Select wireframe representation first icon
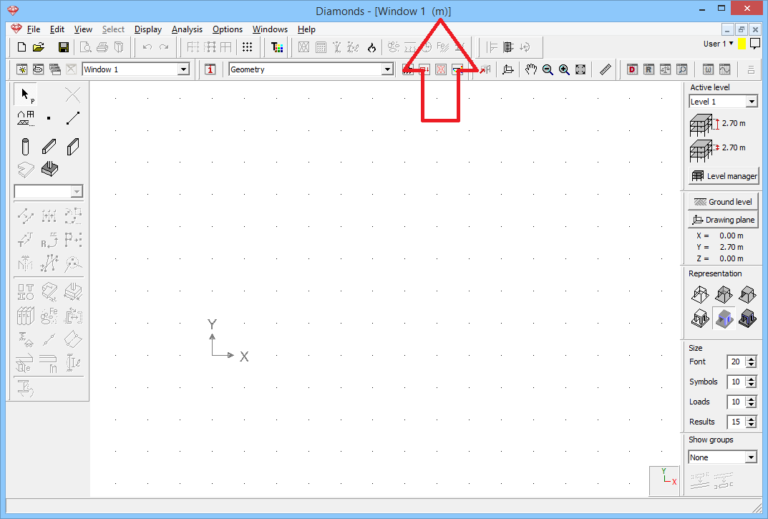Viewport: 768px width, 519px height. (700, 294)
